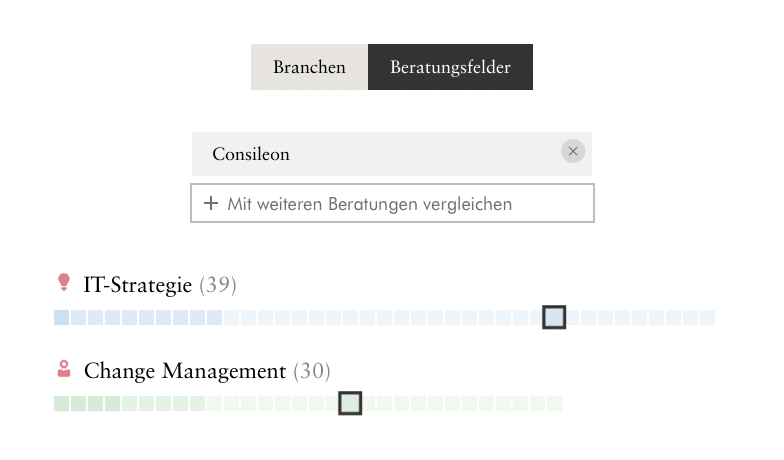Click the (30) count next to Change Management
This screenshot has height=460, width=784.
[312, 371]
